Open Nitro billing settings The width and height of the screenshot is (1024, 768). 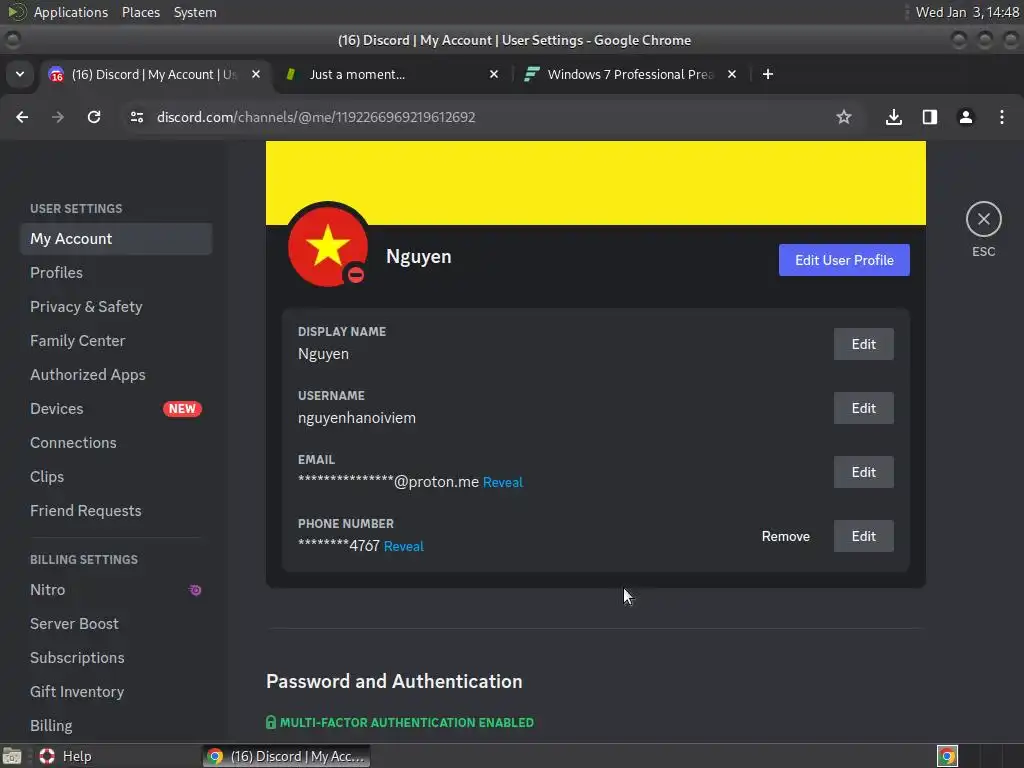point(116,590)
